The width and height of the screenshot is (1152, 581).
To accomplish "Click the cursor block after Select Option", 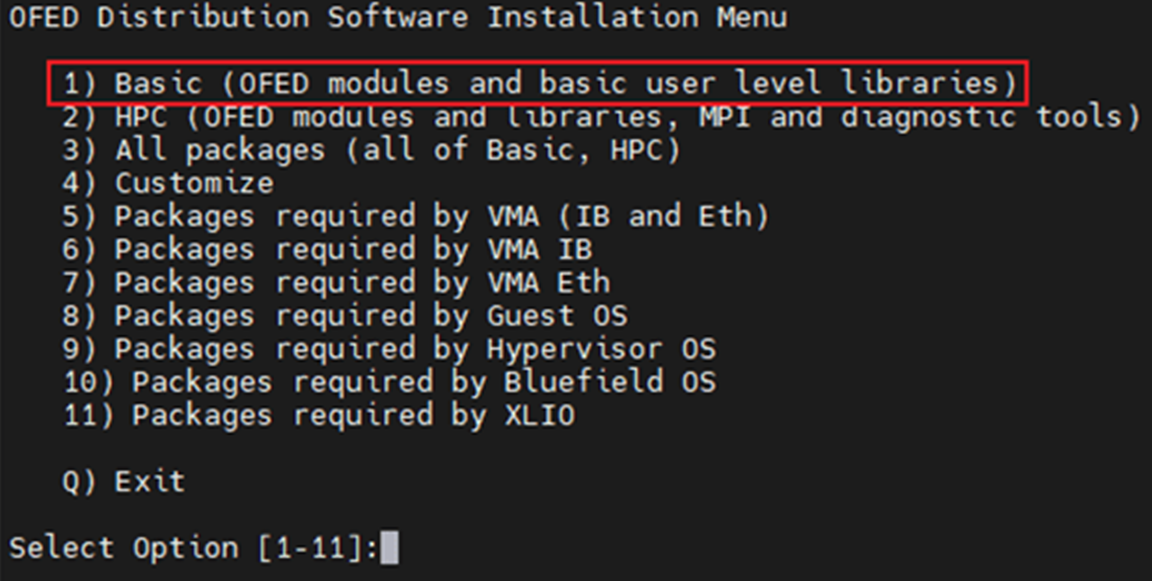I will tap(389, 548).
